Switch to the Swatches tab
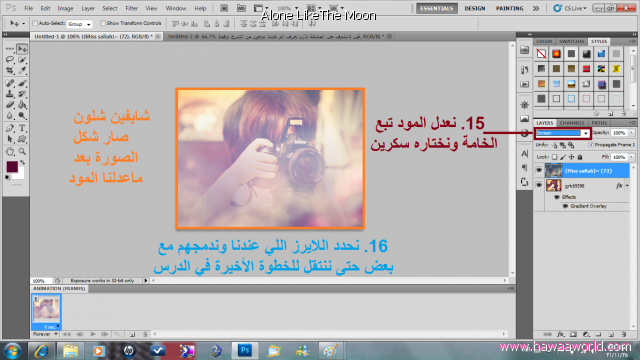 tap(571, 42)
